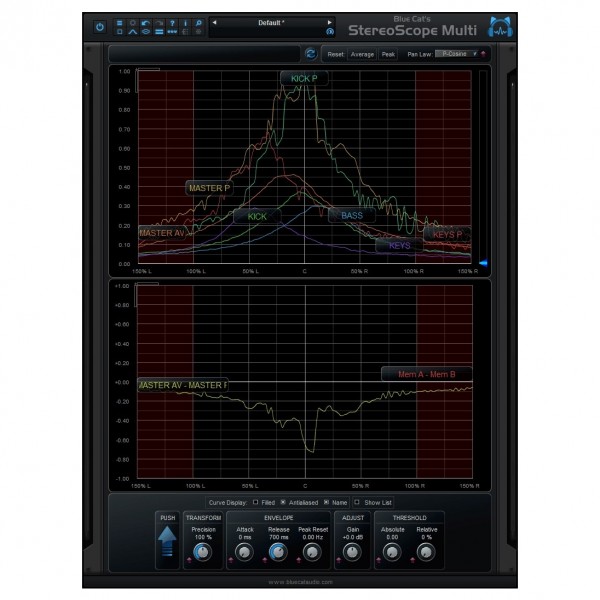Screen dimensions: 600x600
Task: Click the Release knob
Action: pos(278,552)
